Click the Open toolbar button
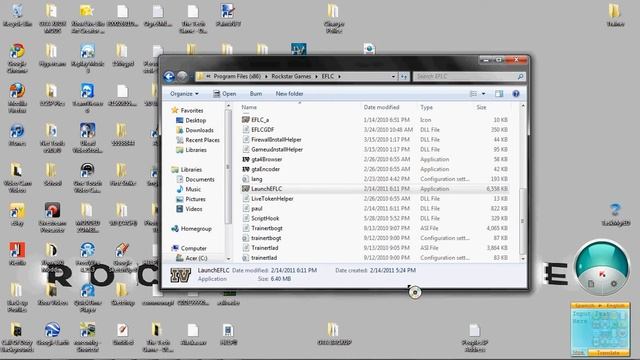Screen dimensions: 640x360 [x=224, y=94]
